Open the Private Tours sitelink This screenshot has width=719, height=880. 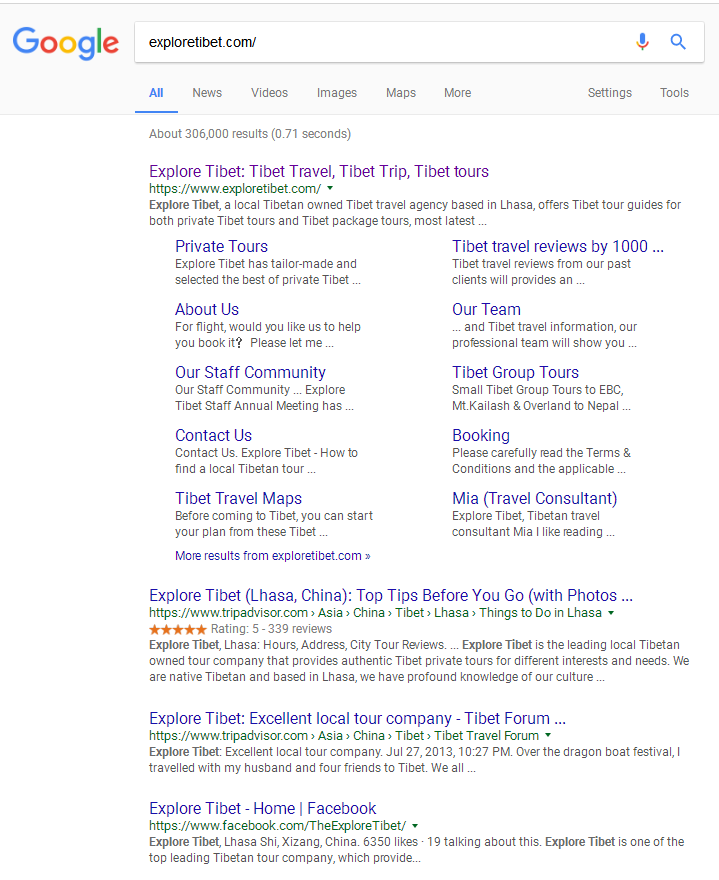coord(221,246)
